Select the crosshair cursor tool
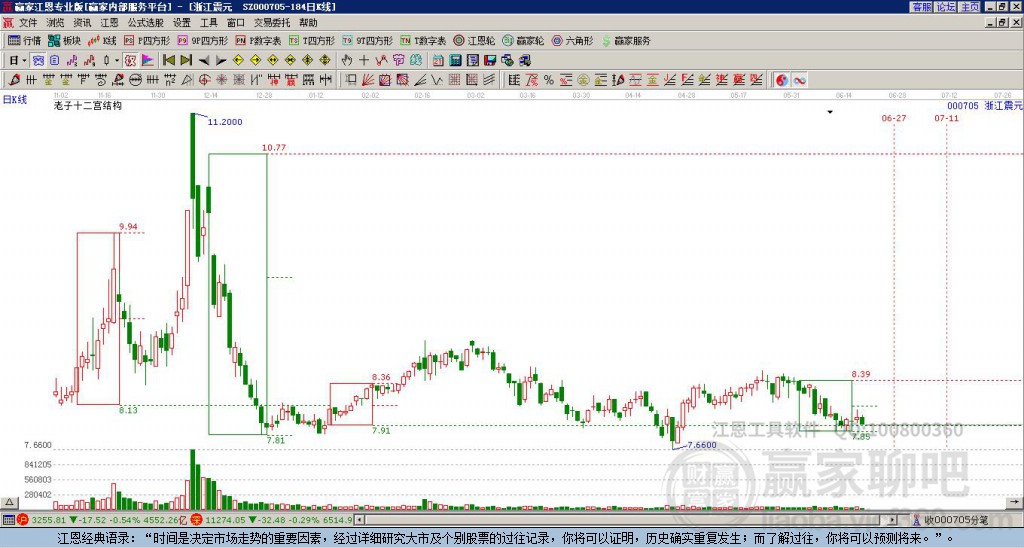 pos(364,60)
